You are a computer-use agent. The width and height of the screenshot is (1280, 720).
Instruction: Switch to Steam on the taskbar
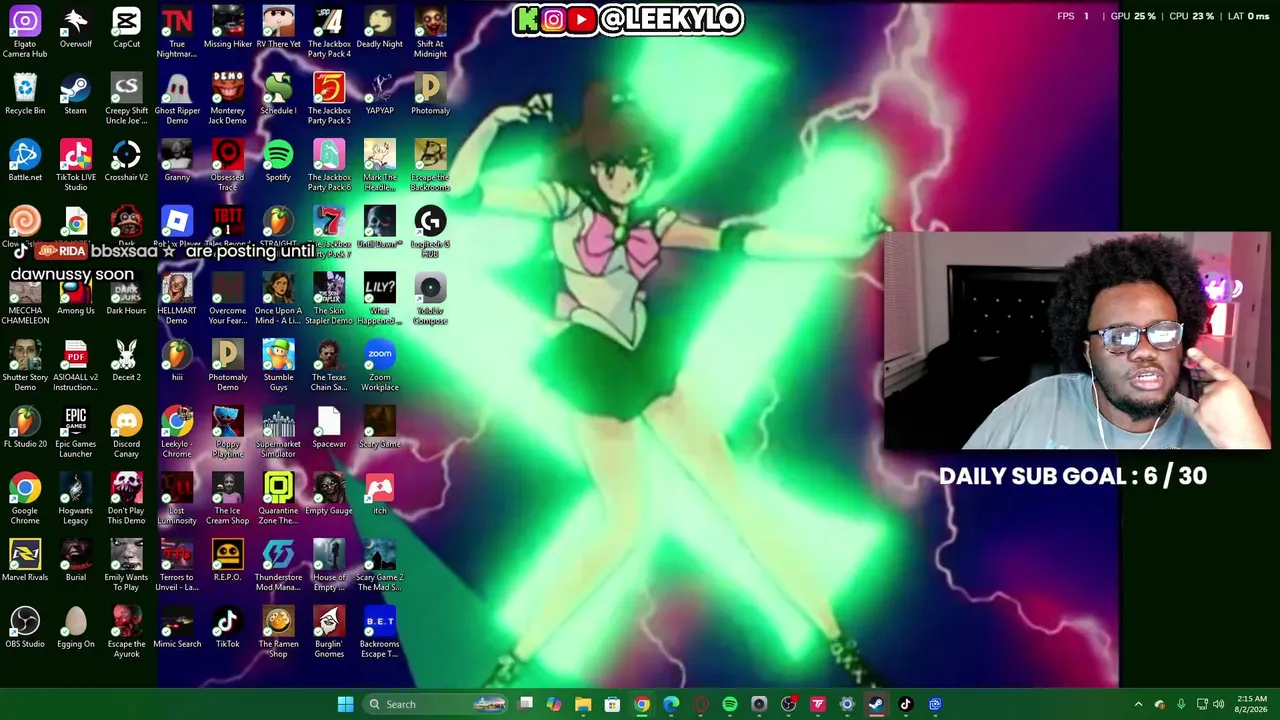tap(876, 704)
